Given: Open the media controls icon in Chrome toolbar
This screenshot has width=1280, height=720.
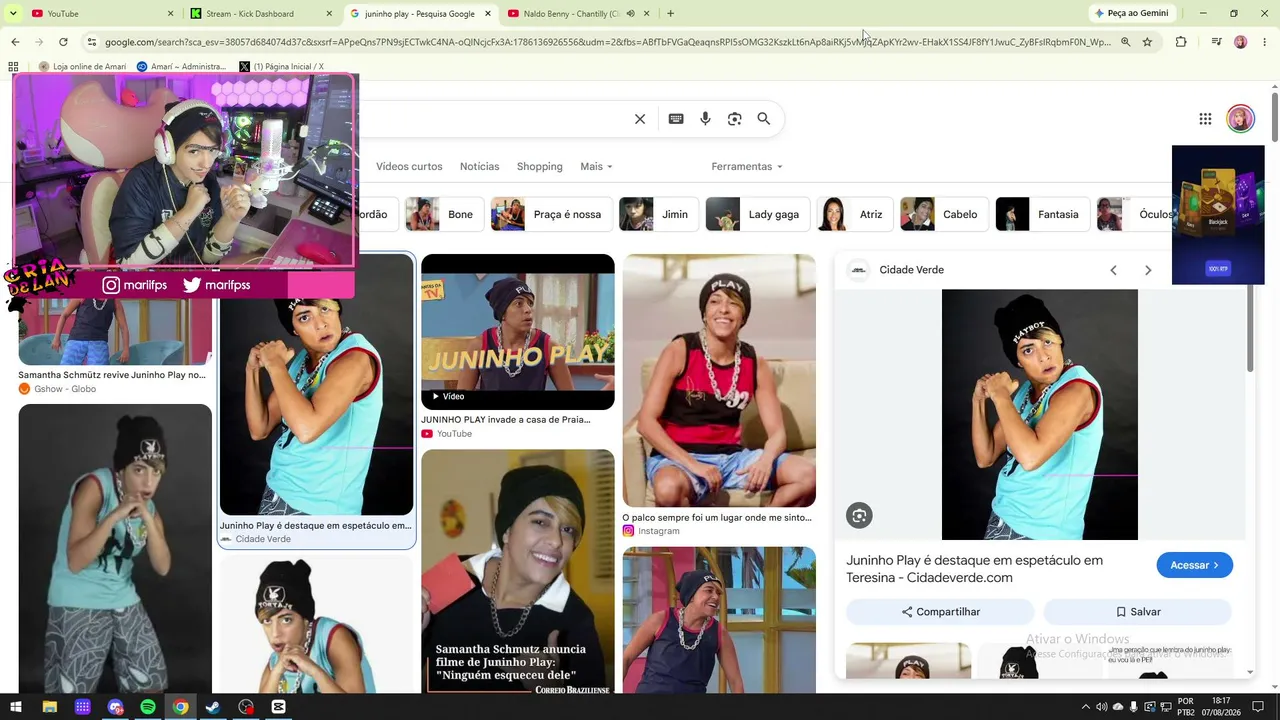Looking at the screenshot, I should (1216, 42).
